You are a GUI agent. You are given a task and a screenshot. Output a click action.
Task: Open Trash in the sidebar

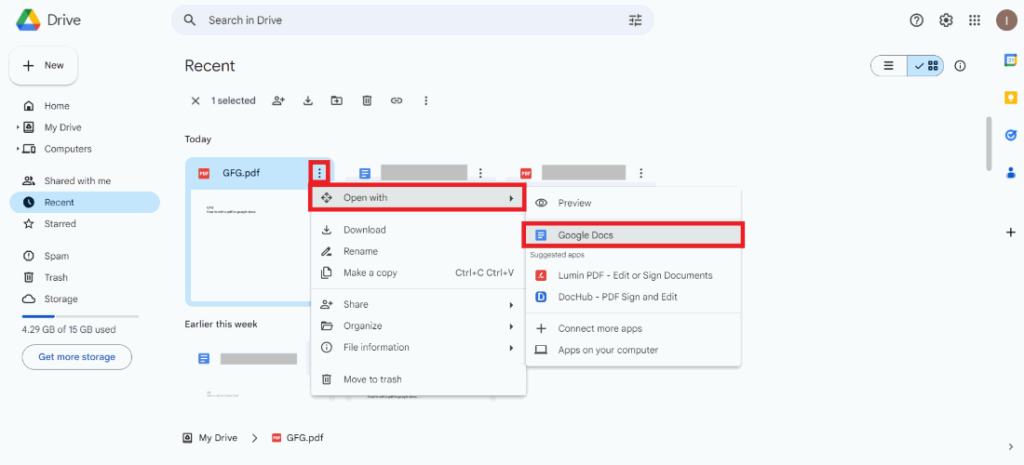pos(84,278)
